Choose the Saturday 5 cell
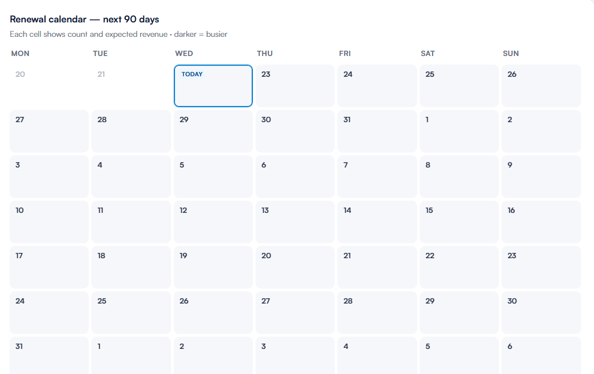Screen dimensions: 594x374 click(459, 355)
